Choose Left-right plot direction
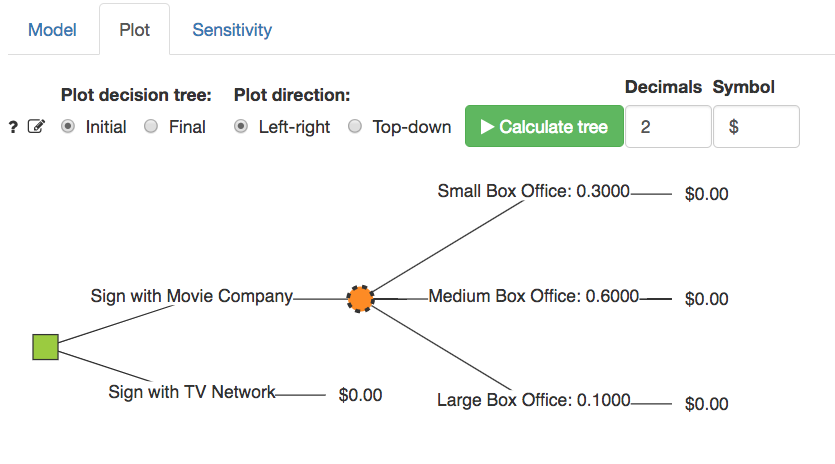 click(x=241, y=127)
